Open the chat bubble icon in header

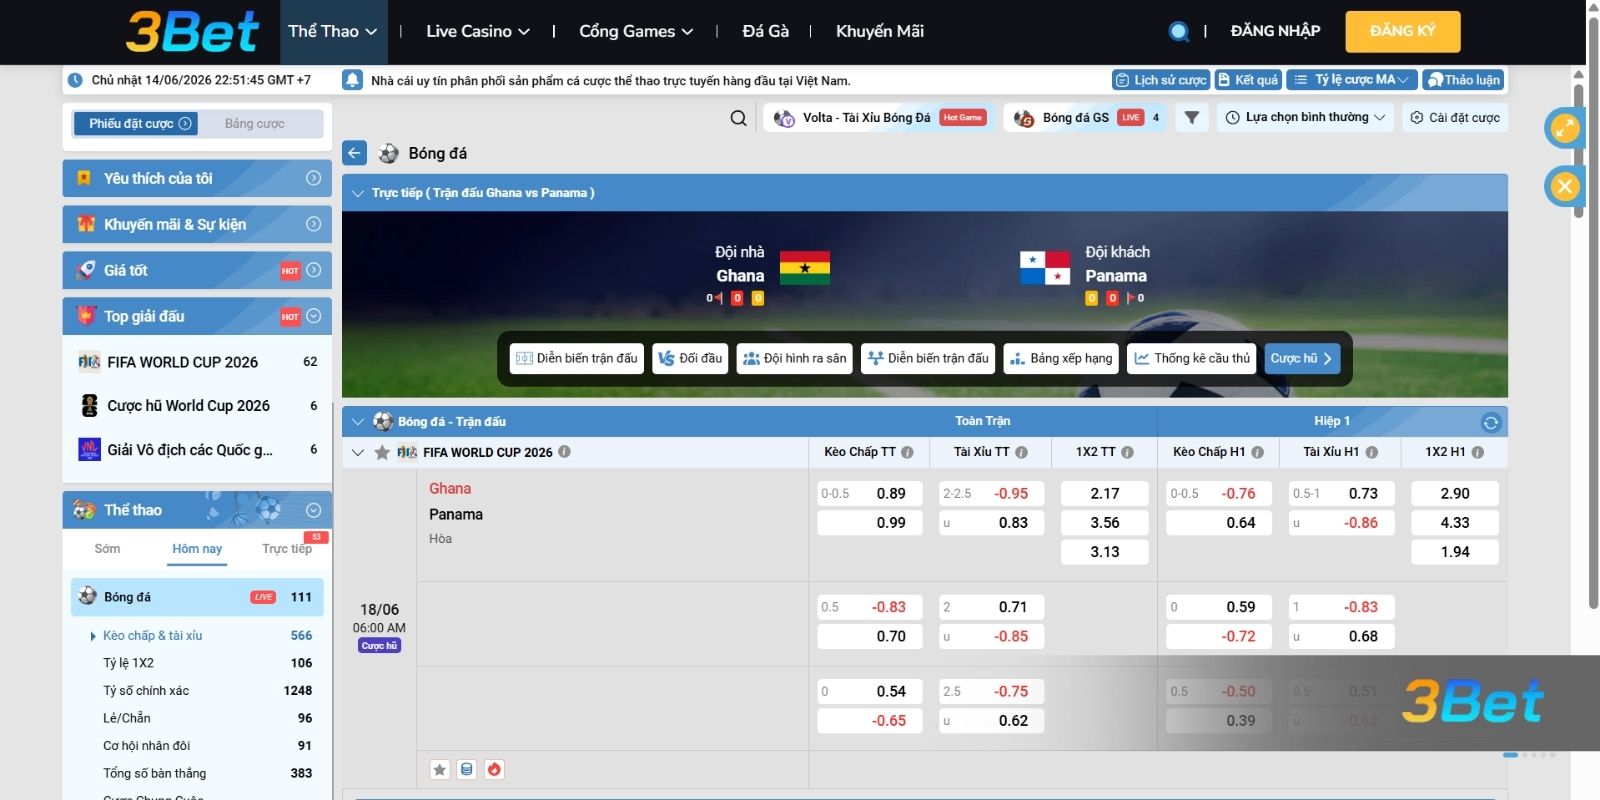(x=1179, y=31)
